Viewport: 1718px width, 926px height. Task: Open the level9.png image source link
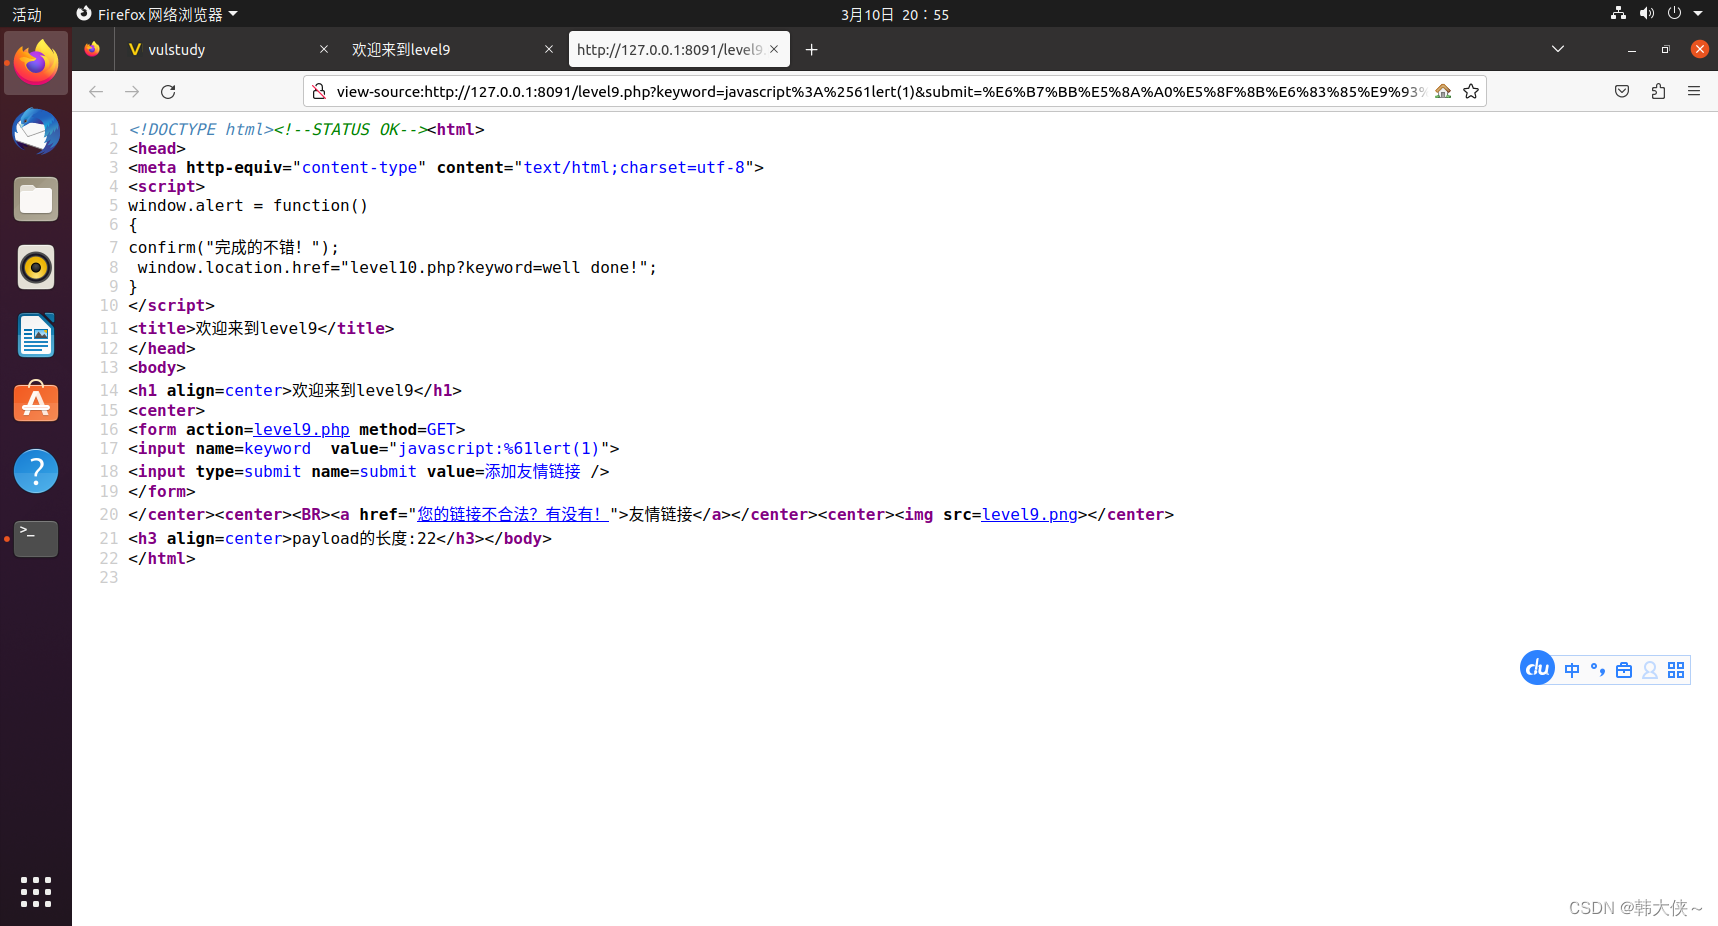[1029, 514]
